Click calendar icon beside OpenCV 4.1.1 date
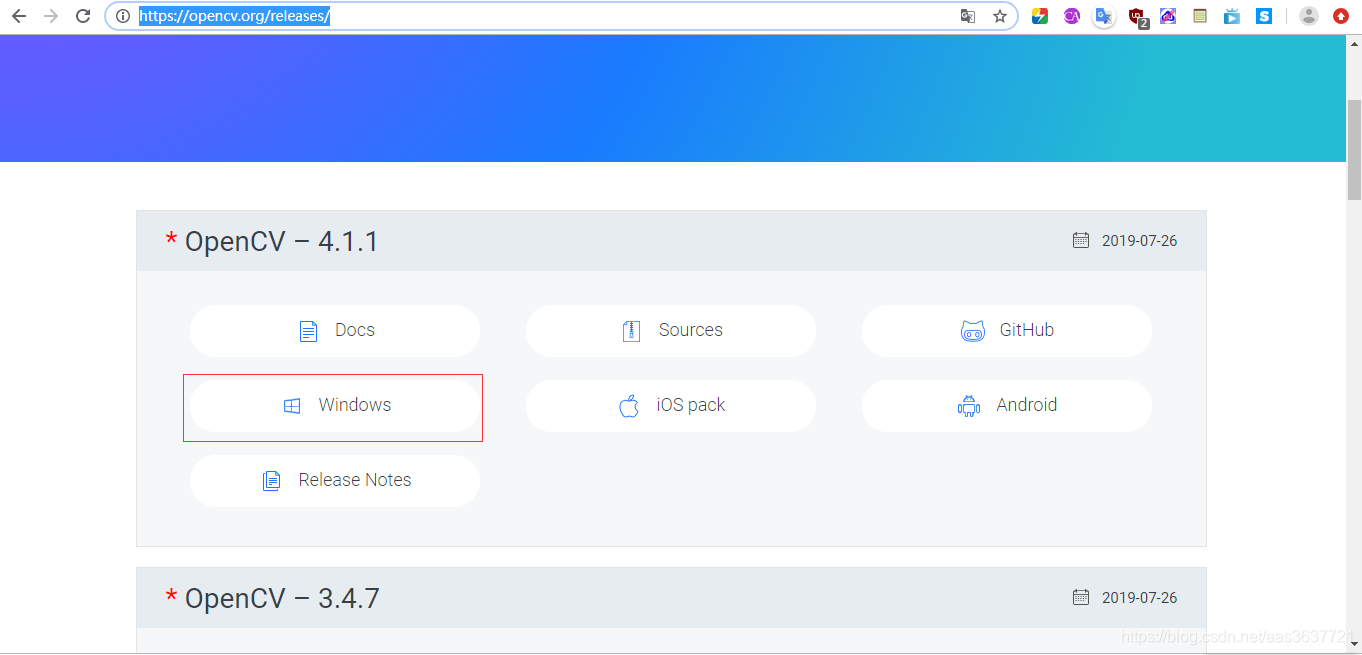 tap(1081, 240)
